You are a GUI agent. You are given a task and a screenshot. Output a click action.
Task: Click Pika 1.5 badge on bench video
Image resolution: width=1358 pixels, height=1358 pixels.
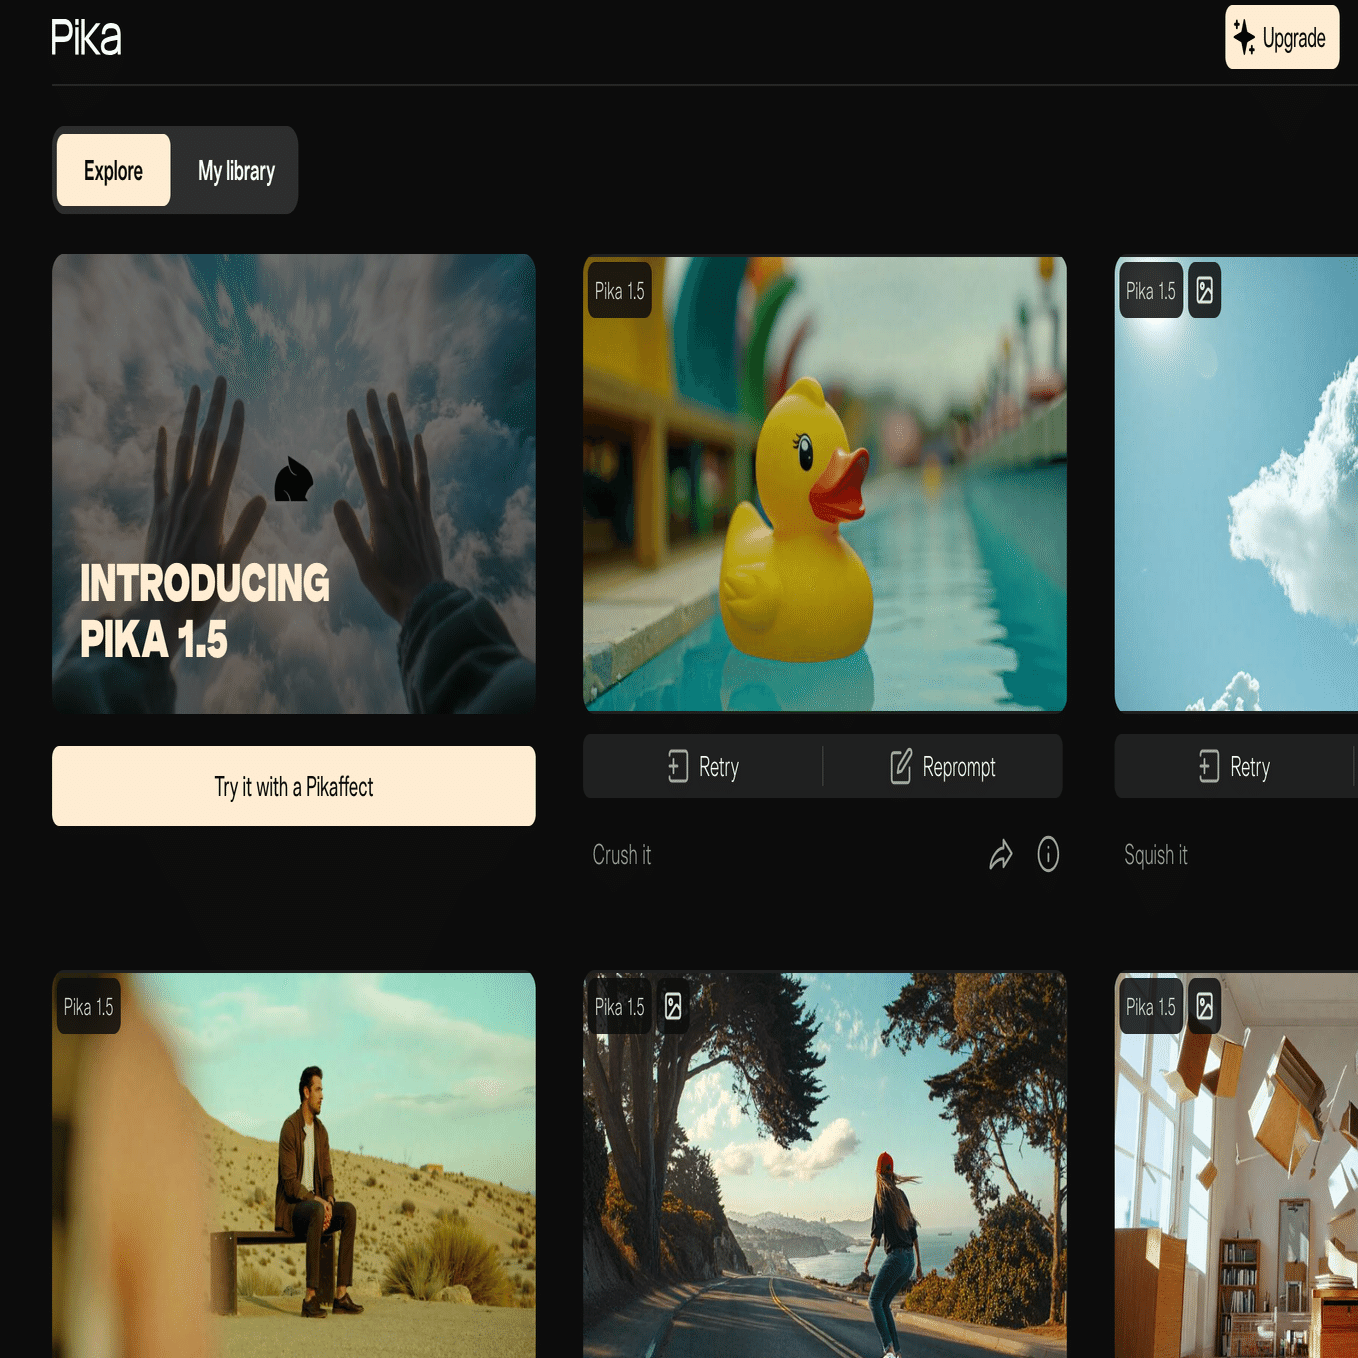tap(89, 1007)
